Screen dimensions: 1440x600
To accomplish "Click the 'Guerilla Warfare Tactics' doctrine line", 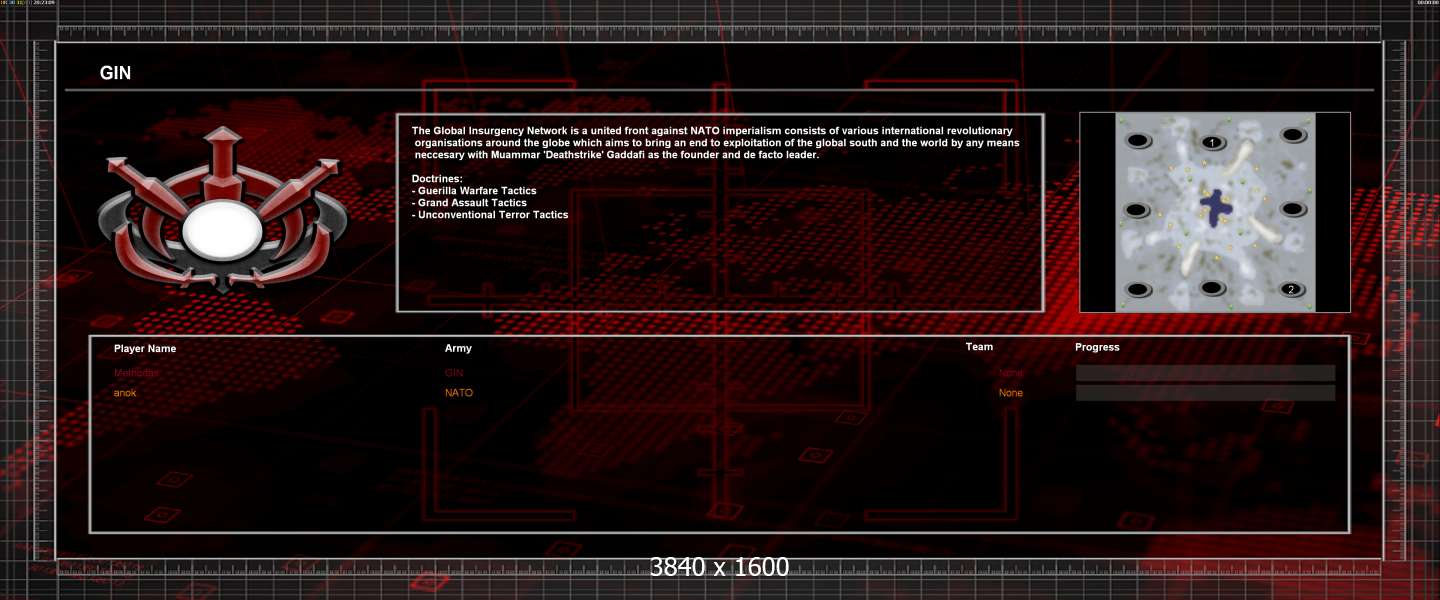I will (474, 191).
